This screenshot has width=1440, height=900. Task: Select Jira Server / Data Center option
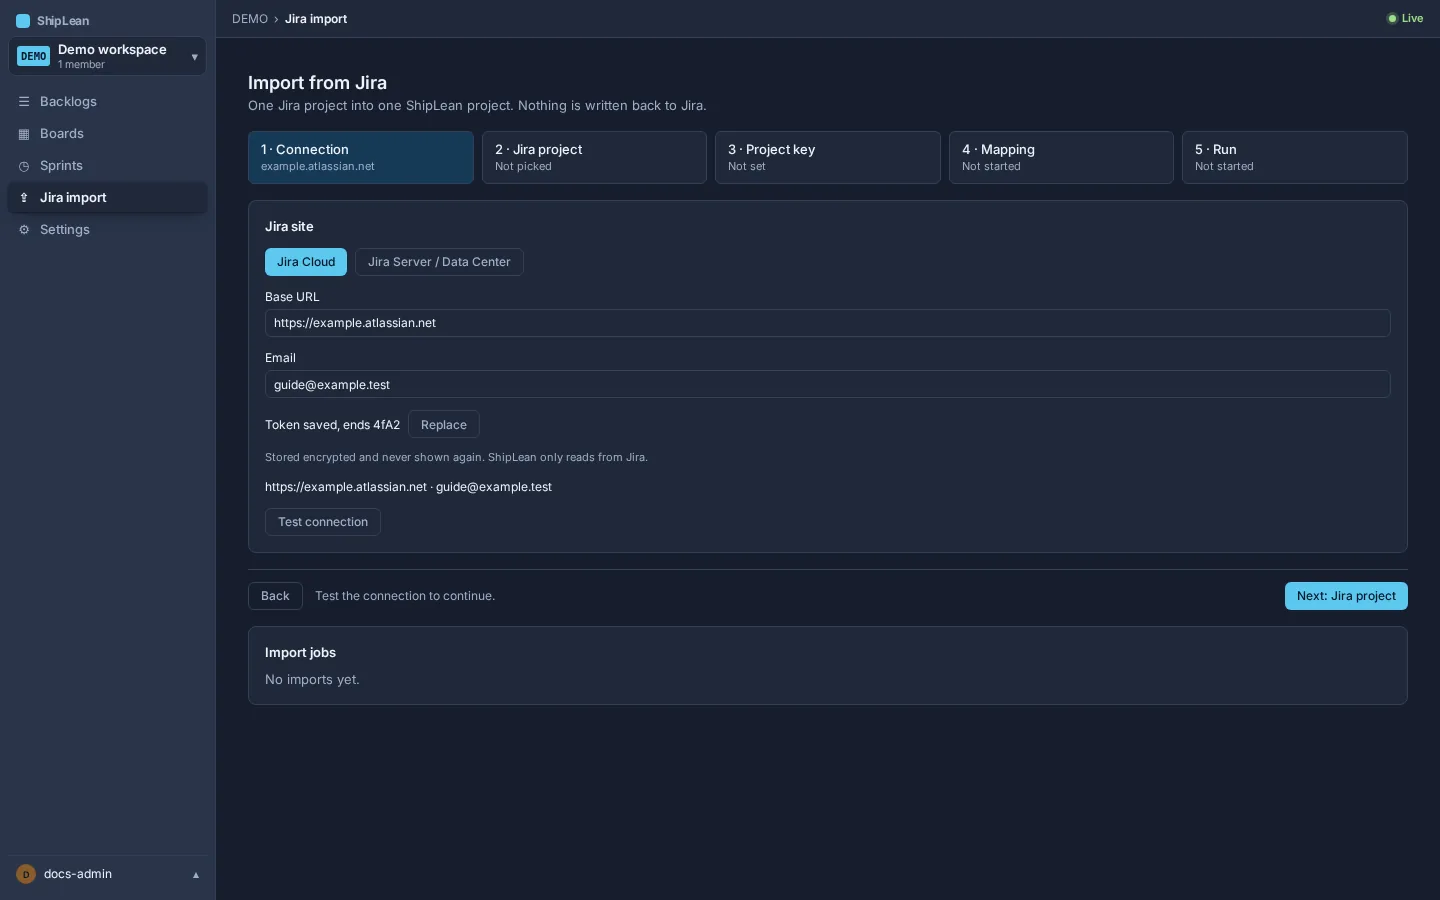point(439,262)
